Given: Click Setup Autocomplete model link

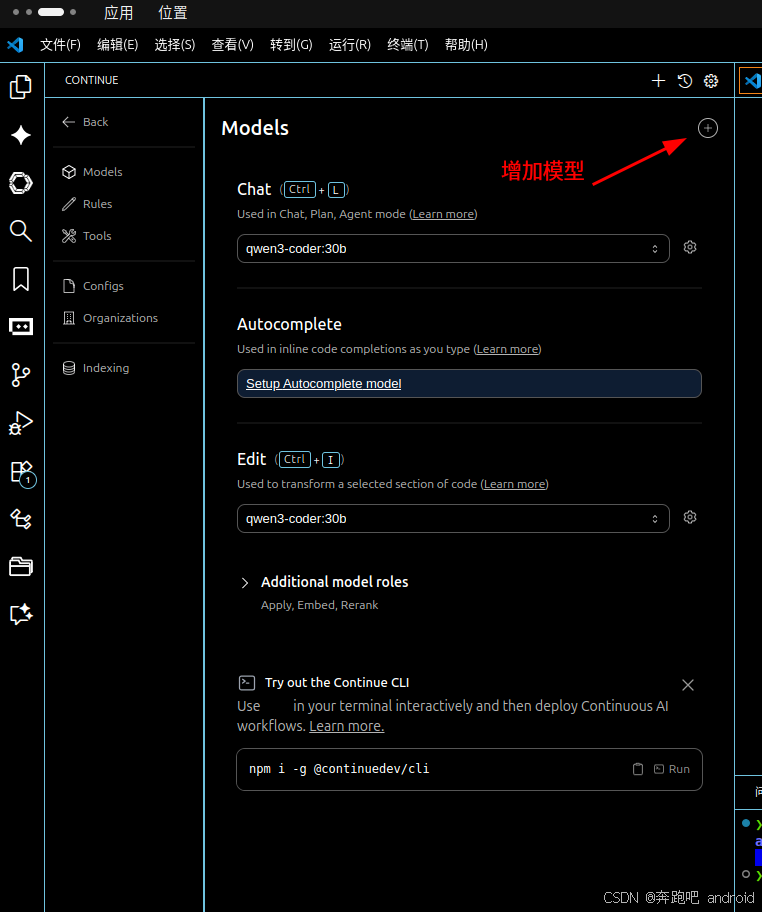Looking at the screenshot, I should pyautogui.click(x=323, y=384).
